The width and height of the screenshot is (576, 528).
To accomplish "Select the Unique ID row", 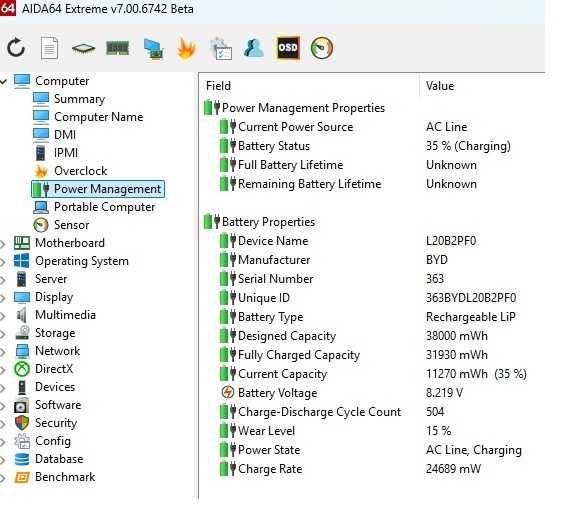I will tap(368, 298).
